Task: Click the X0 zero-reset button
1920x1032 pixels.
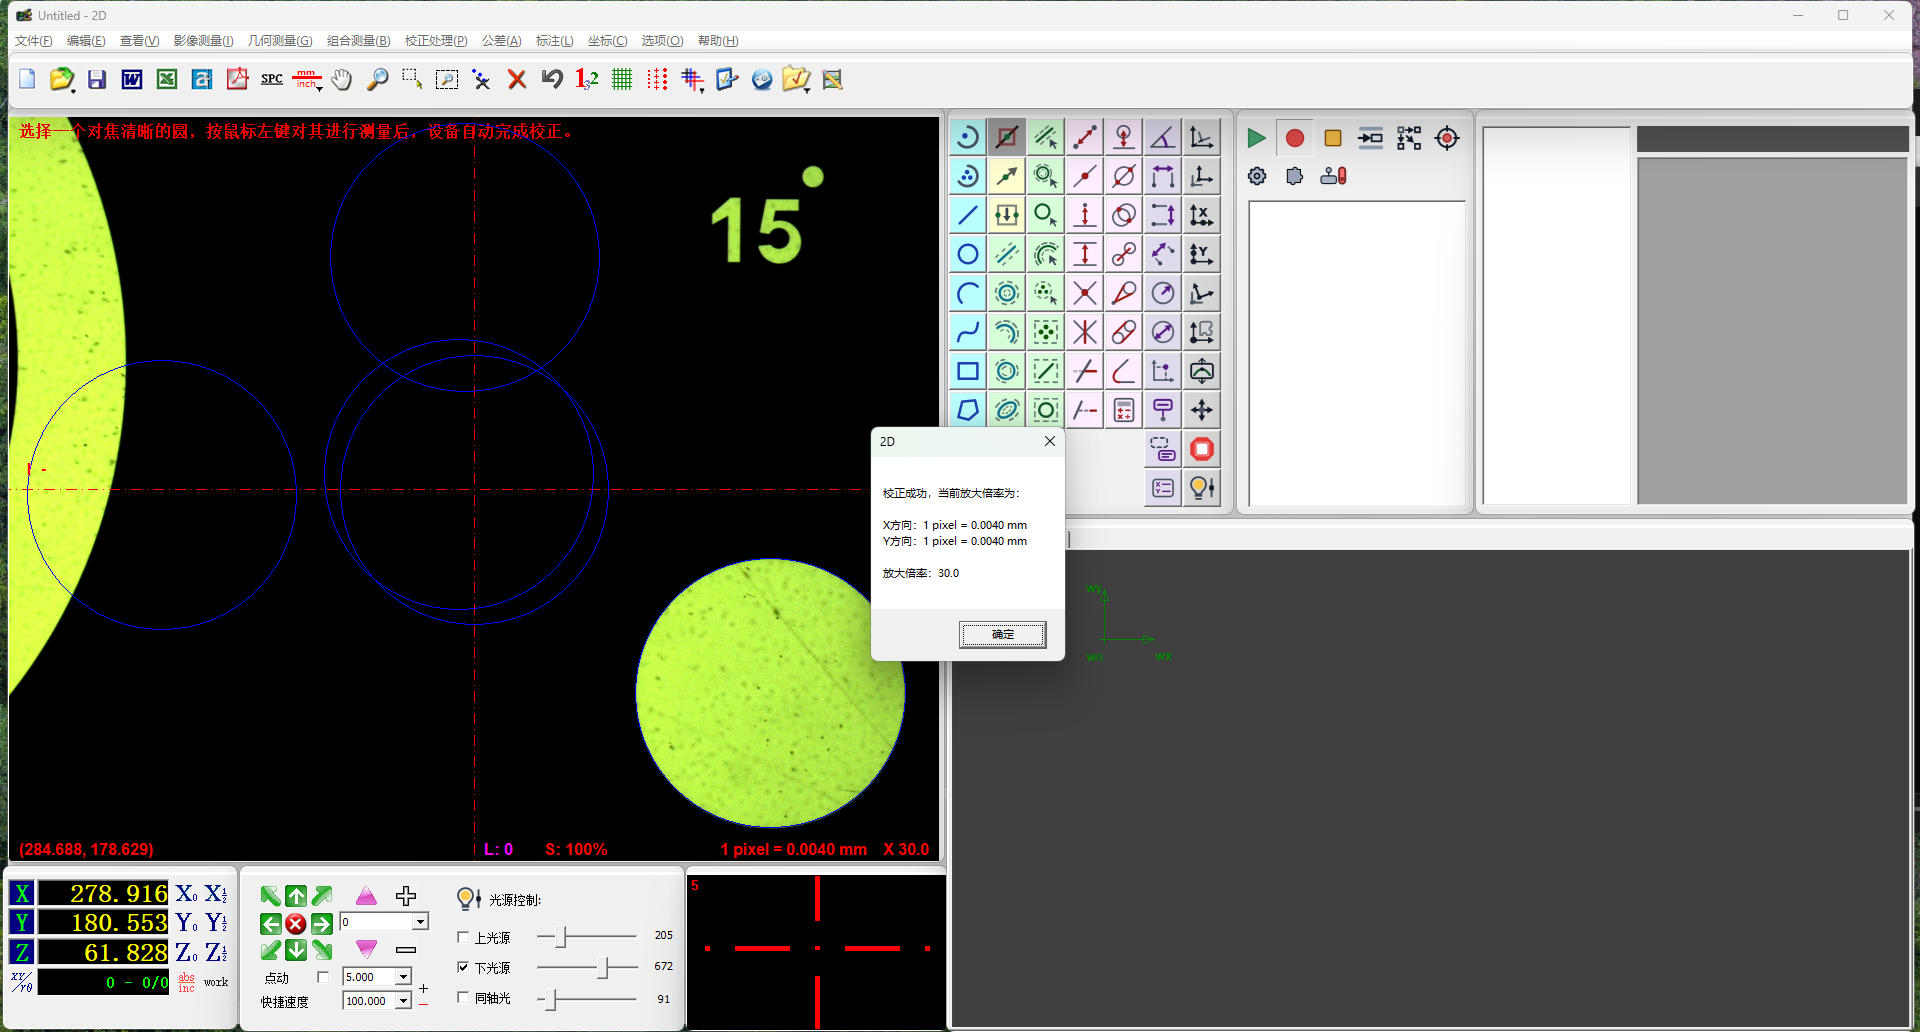Action: 187,894
